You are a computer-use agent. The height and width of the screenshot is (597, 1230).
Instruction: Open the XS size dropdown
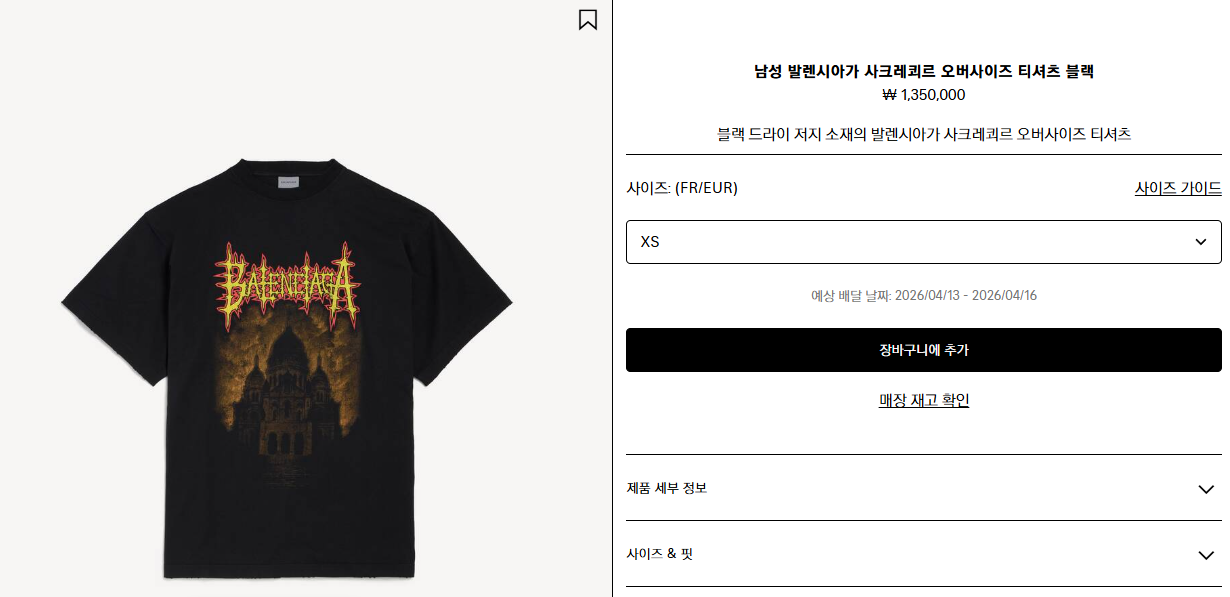(923, 242)
